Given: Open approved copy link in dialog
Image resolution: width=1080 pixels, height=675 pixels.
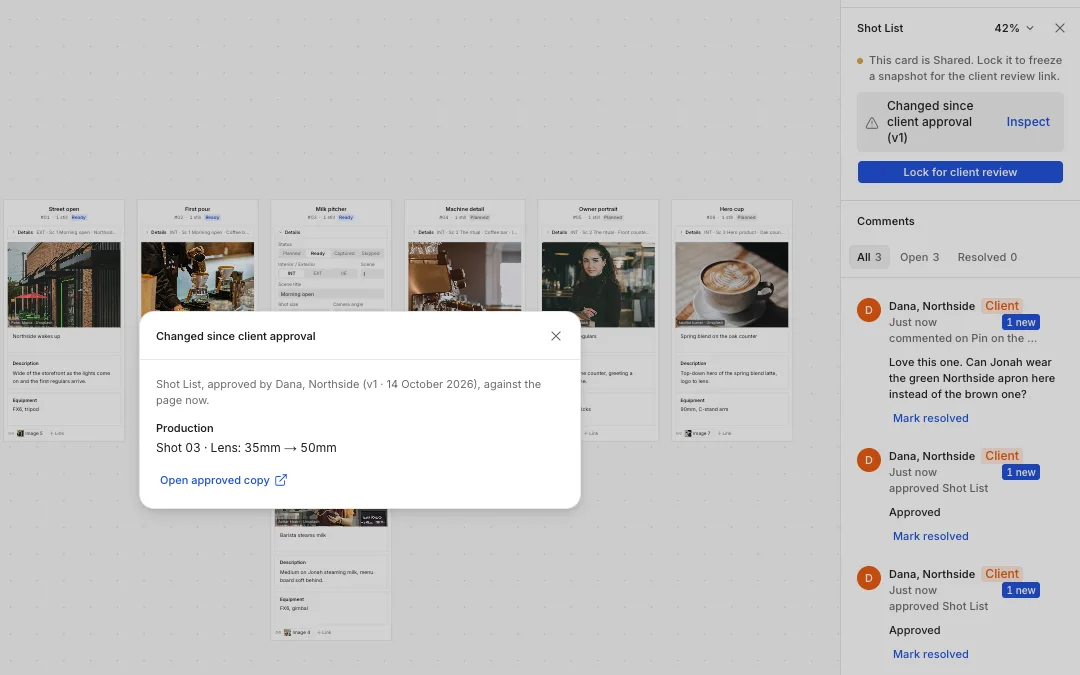Looking at the screenshot, I should pyautogui.click(x=223, y=480).
